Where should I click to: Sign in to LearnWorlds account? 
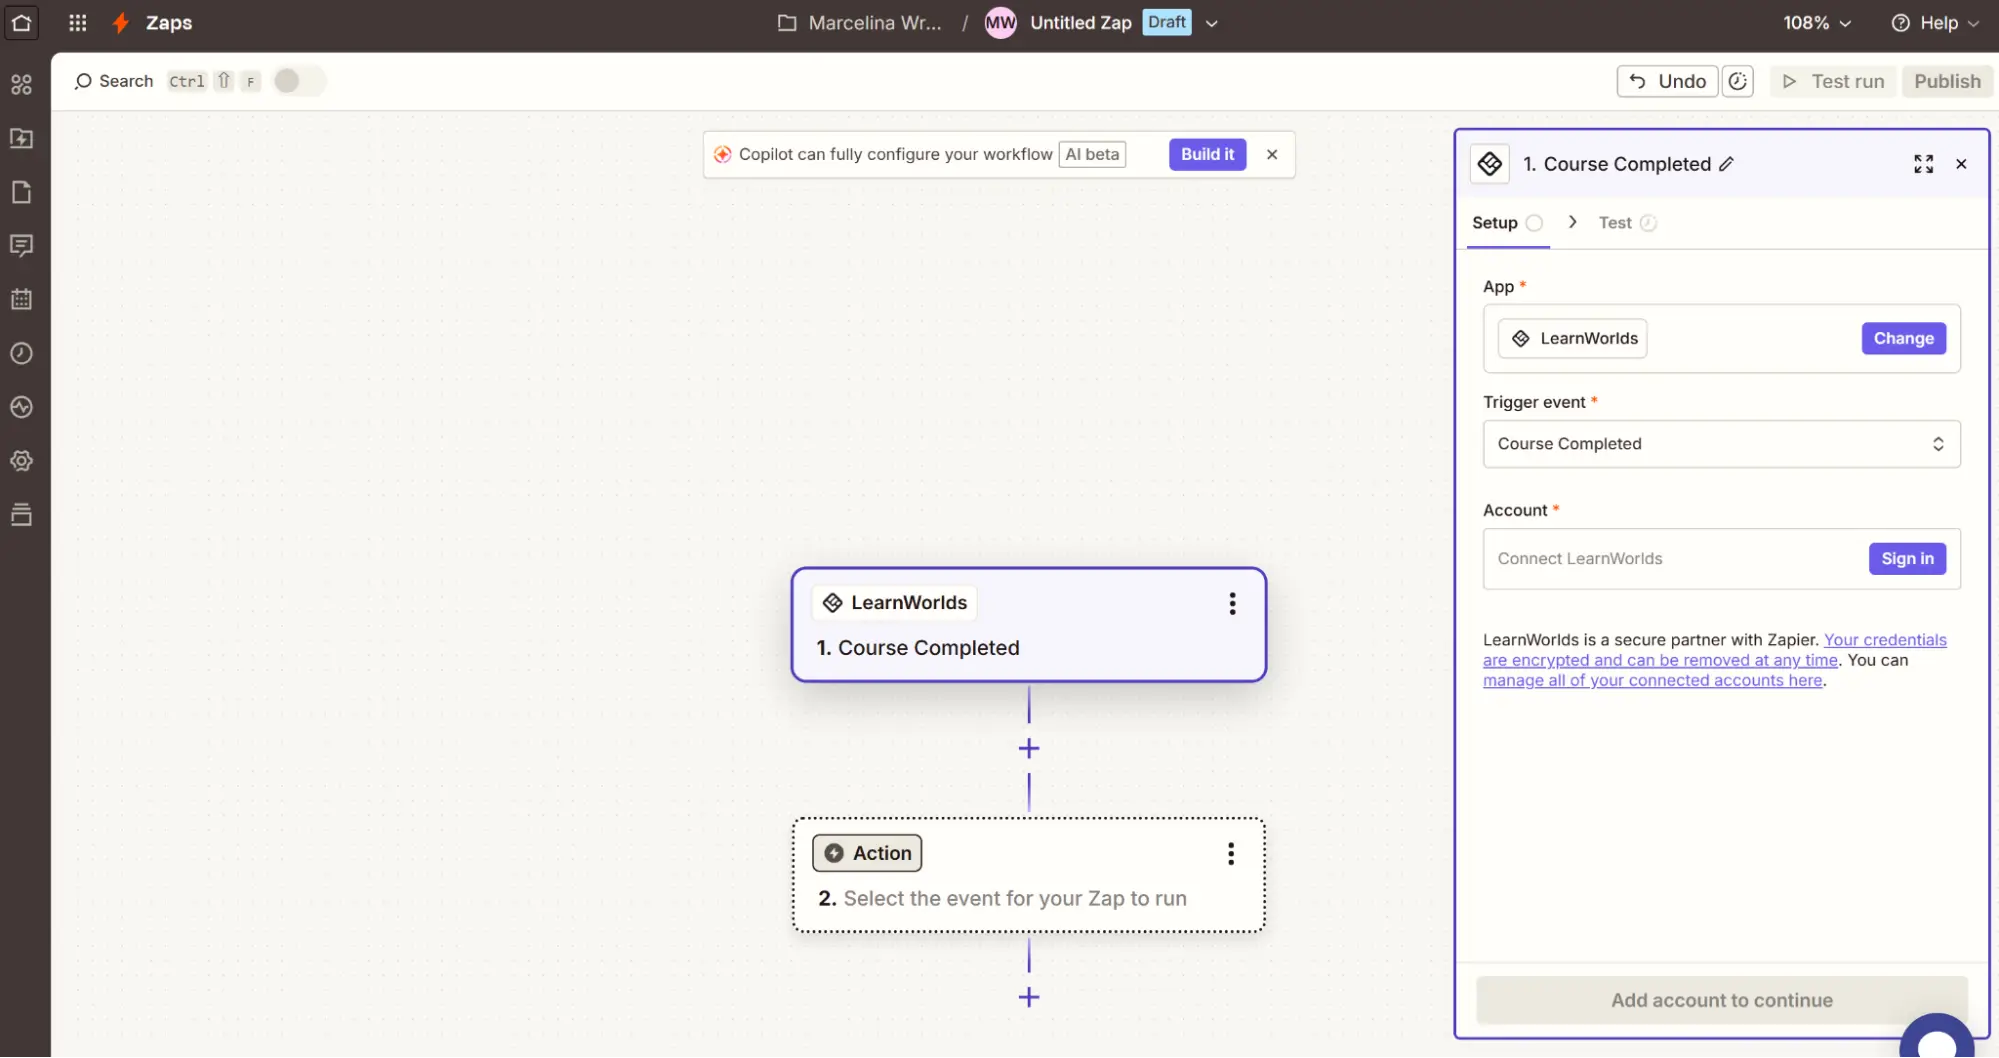1907,559
